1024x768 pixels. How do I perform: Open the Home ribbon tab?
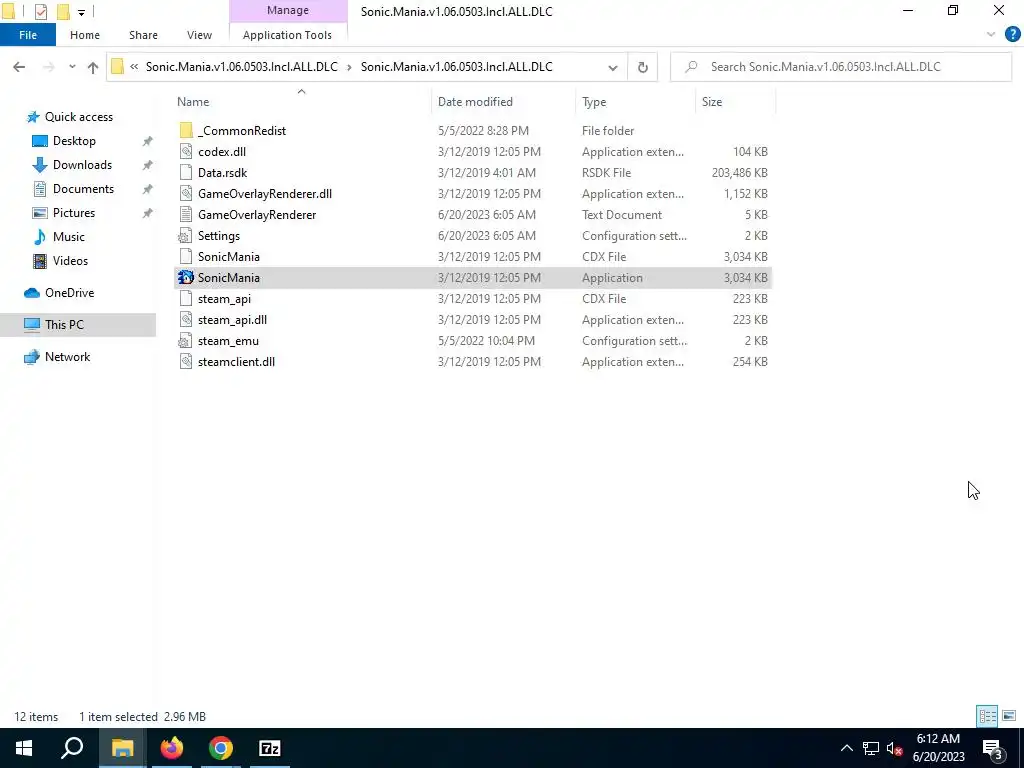coord(85,35)
